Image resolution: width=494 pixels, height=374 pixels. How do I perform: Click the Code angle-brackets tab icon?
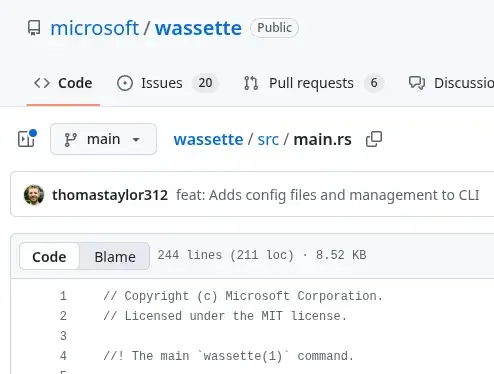click(42, 83)
